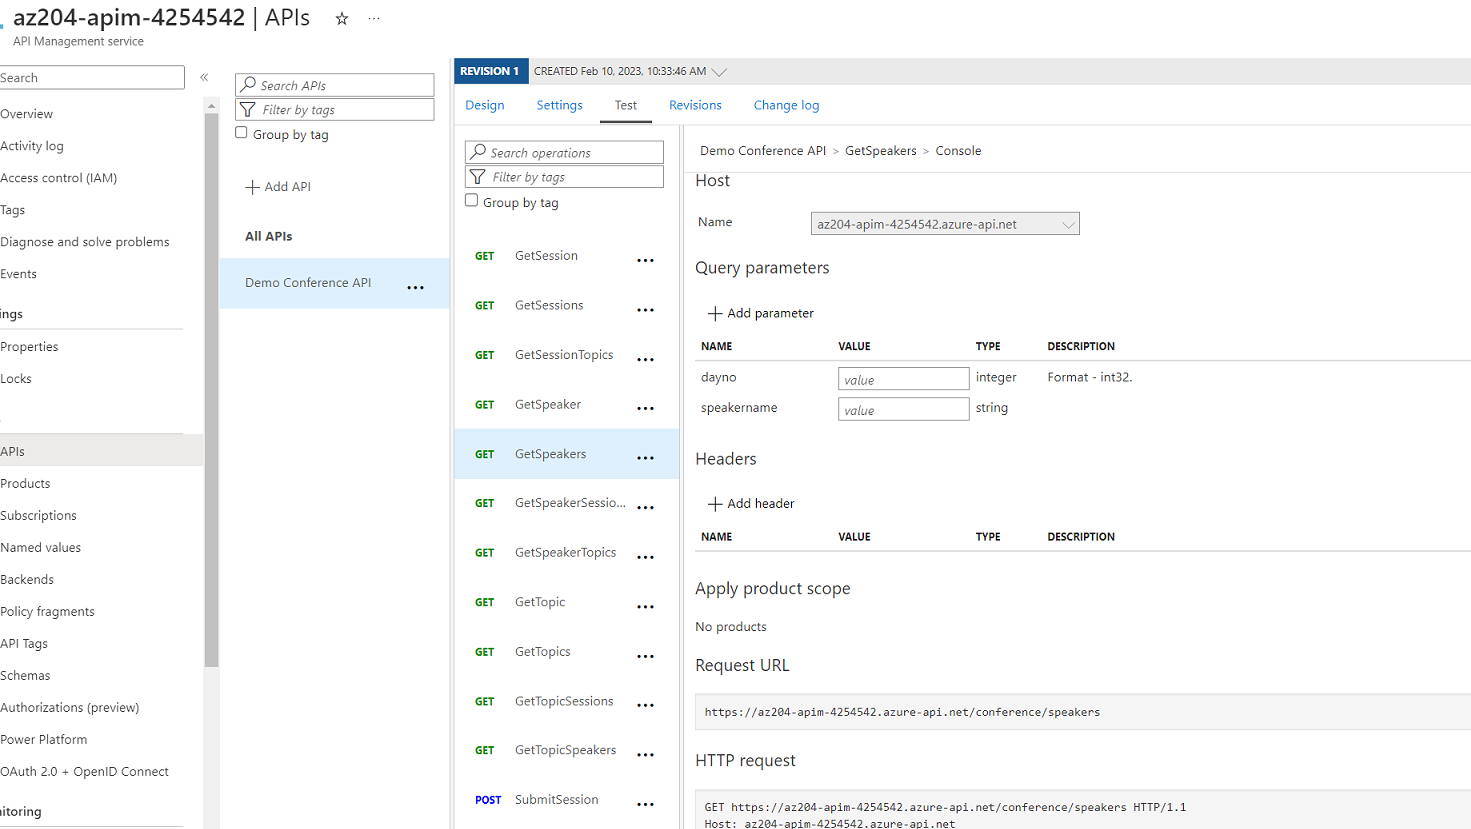Screen dimensions: 1471x829
Task: Open the GetSpeakerTopics ellipsis menu
Action: coord(646,557)
